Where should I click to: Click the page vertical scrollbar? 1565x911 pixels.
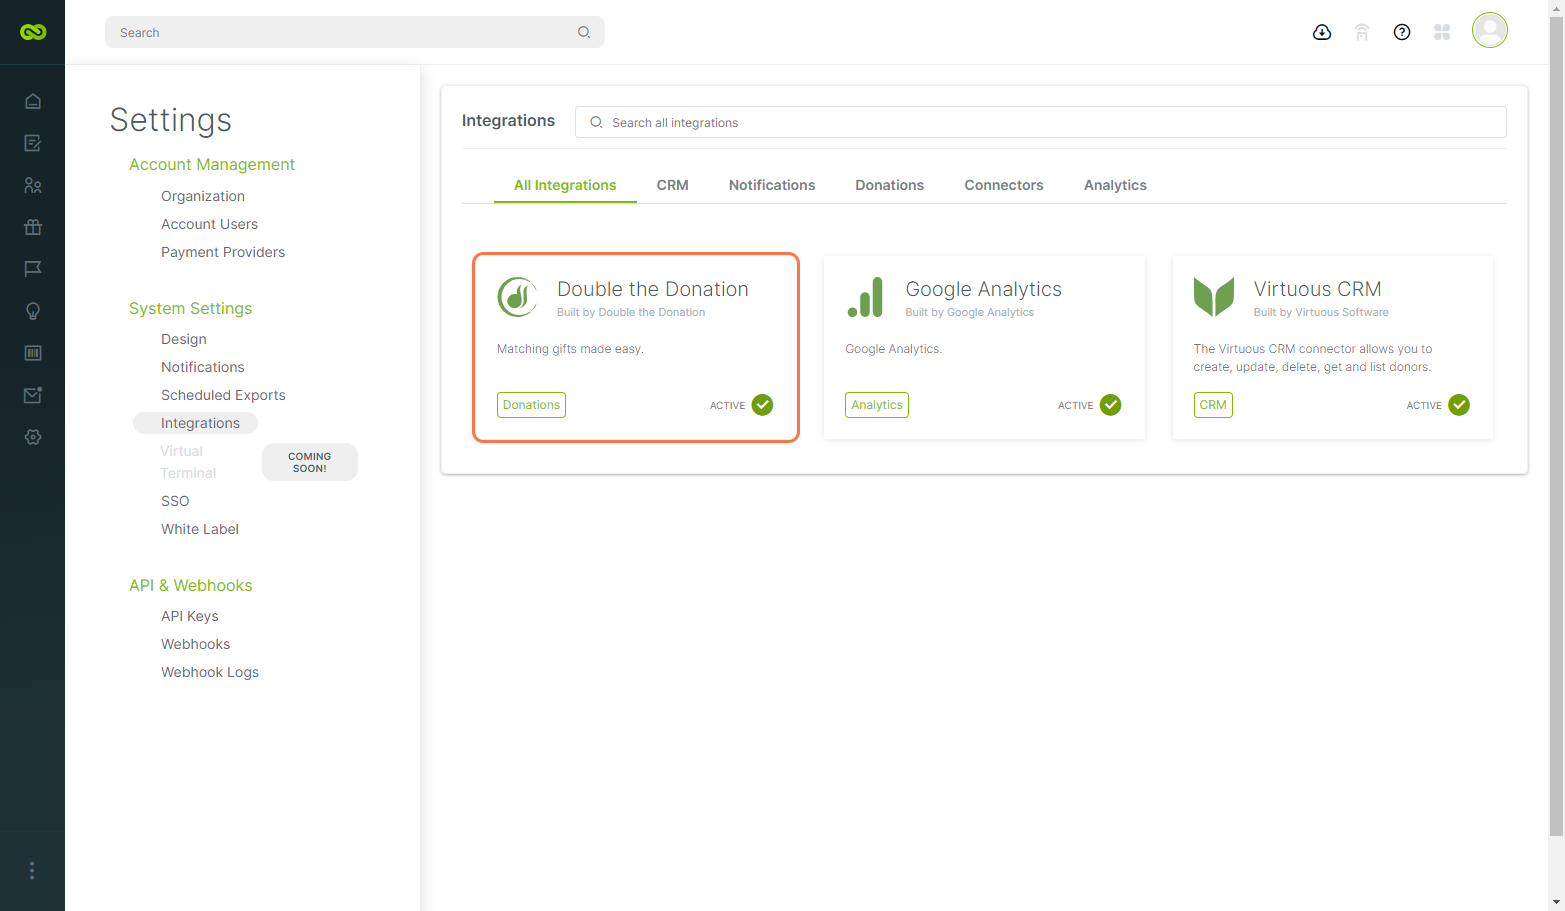coord(1556,425)
